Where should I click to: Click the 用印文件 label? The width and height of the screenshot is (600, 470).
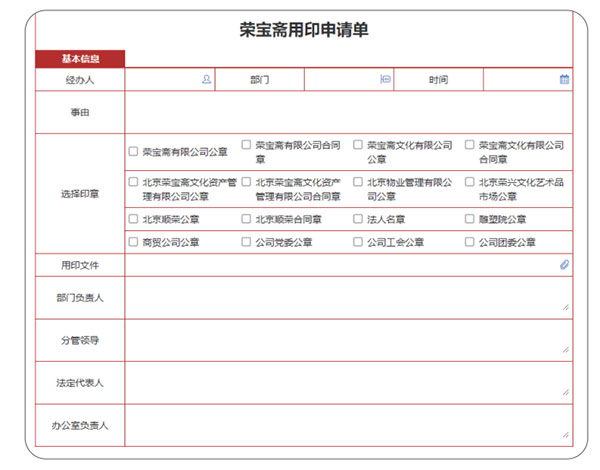coord(80,265)
